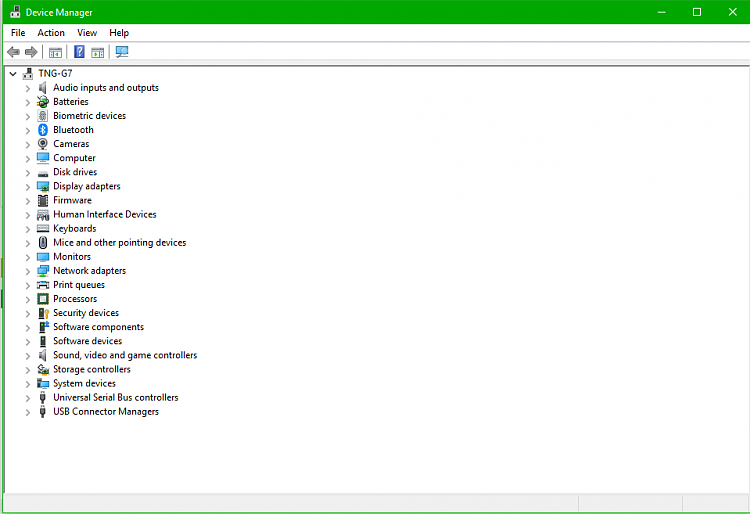This screenshot has height=514, width=750.
Task: Click the fingerprint icon for Biometric devices
Action: point(43,116)
